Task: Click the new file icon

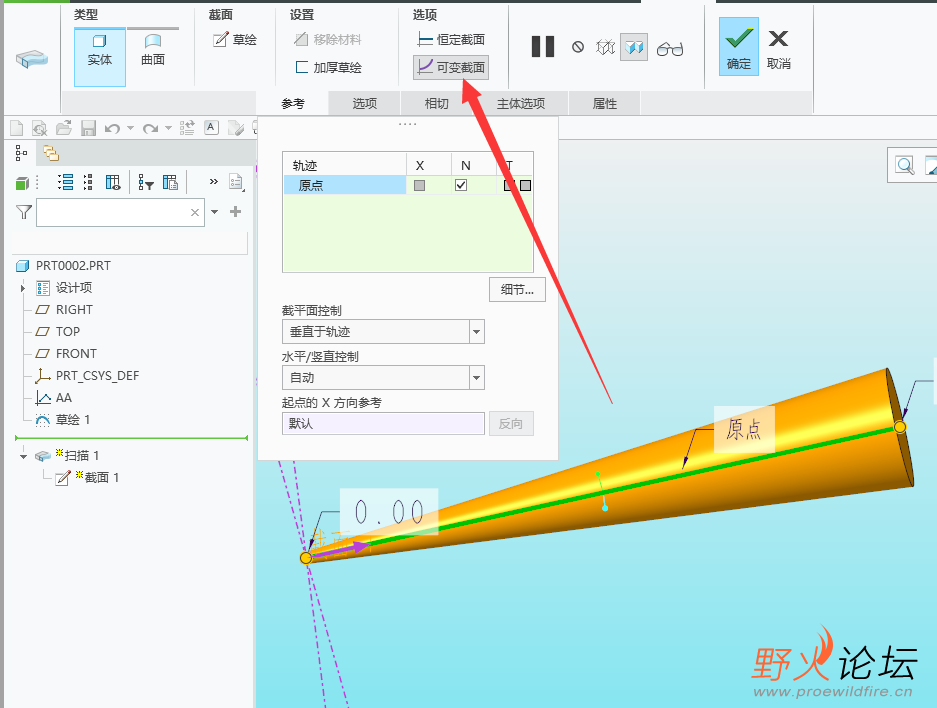Action: 17,128
